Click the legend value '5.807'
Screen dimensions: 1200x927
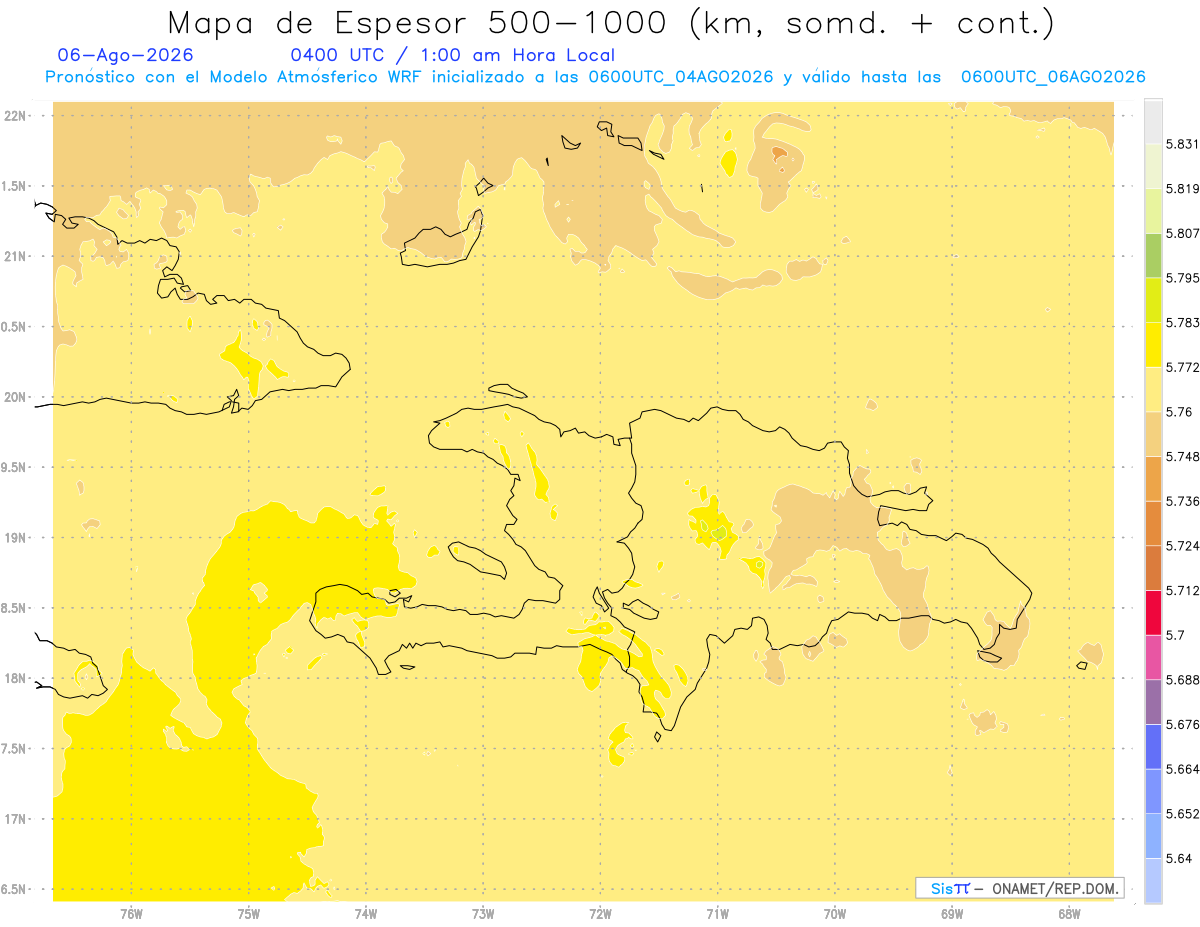[1182, 233]
